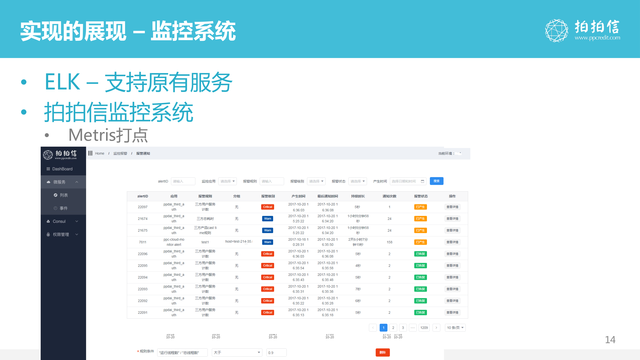Go to next page with right arrow
The image size is (640, 360).
pyautogui.click(x=436, y=328)
